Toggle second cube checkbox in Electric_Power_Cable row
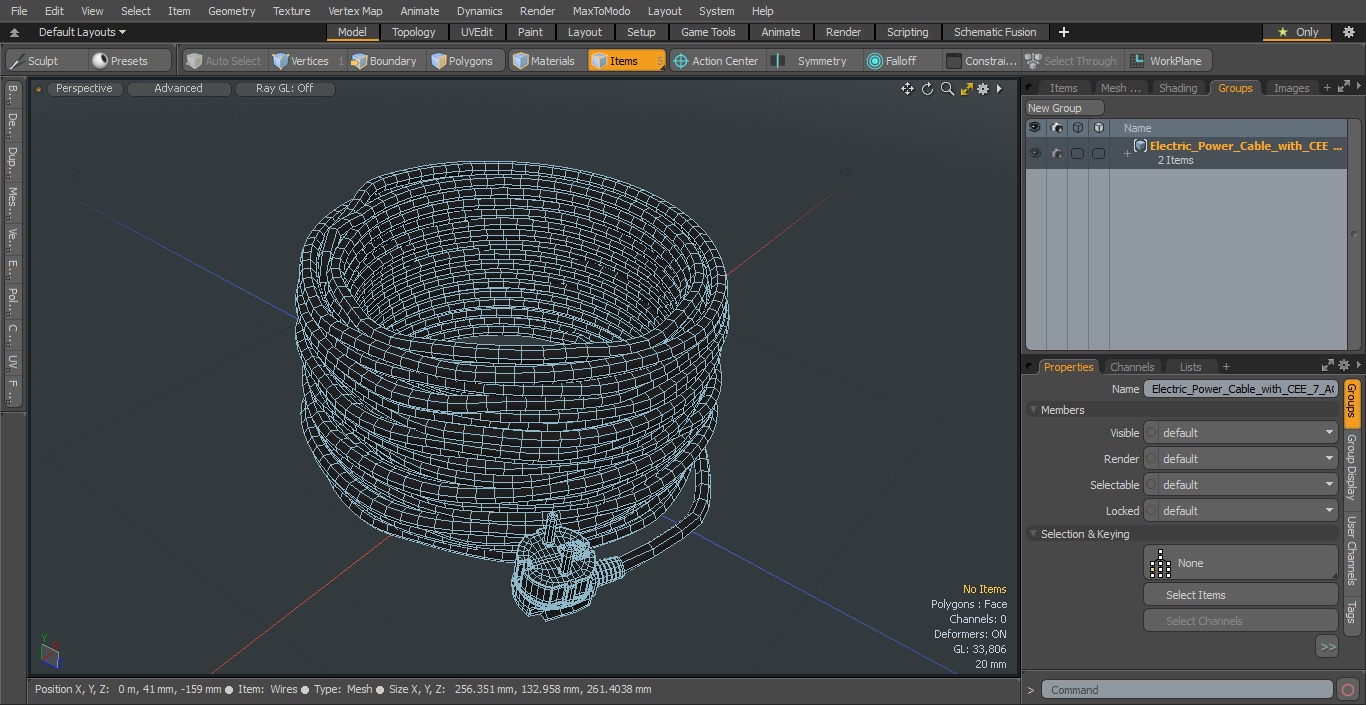 [x=1098, y=153]
